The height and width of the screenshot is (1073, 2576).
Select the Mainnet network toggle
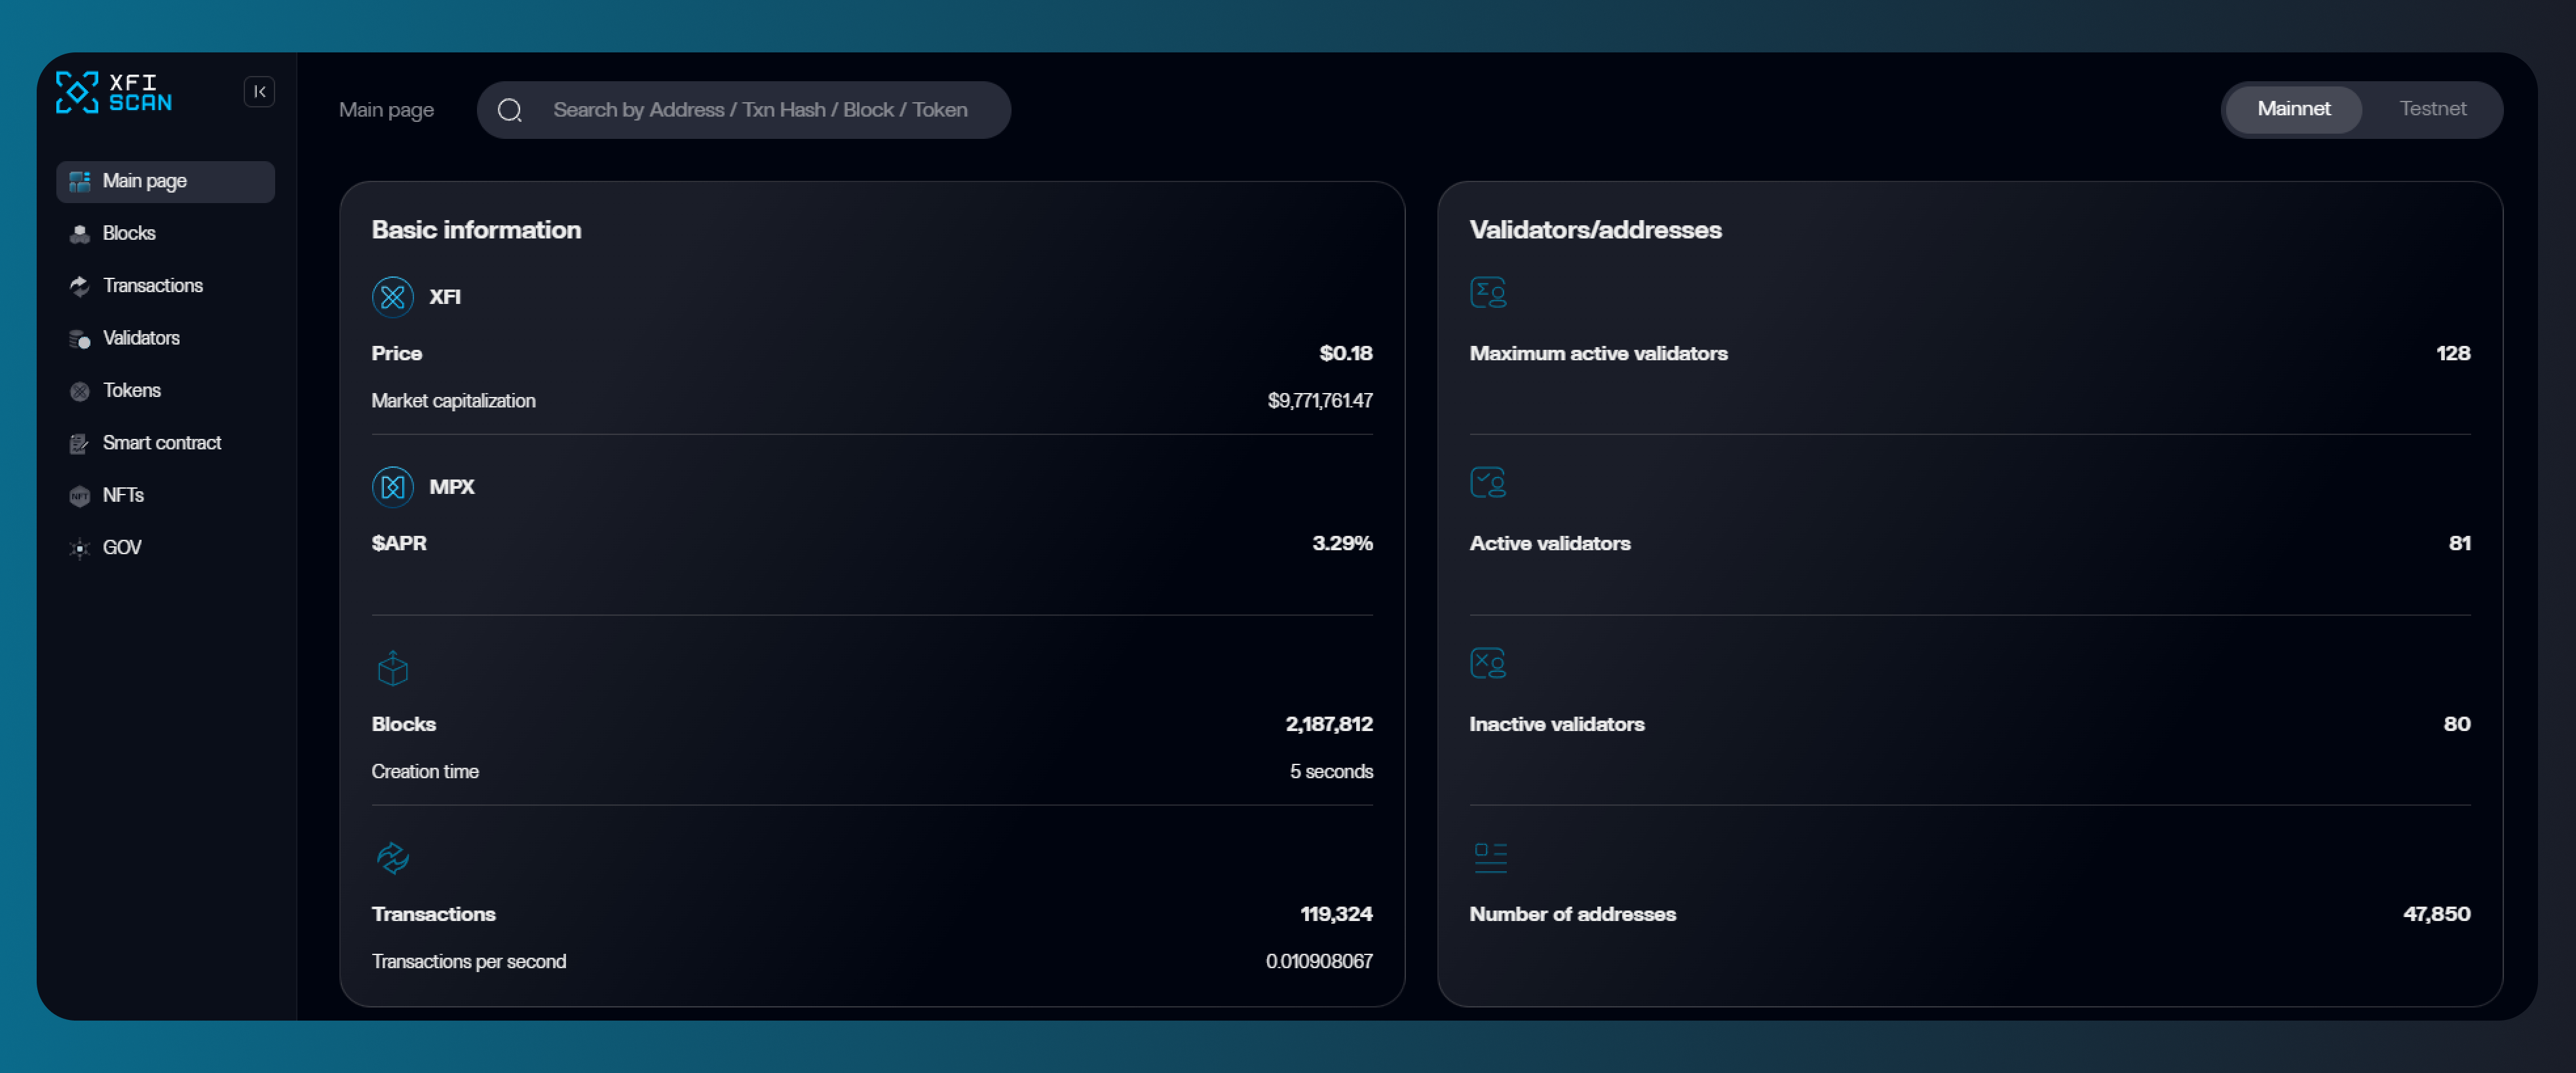2293,109
